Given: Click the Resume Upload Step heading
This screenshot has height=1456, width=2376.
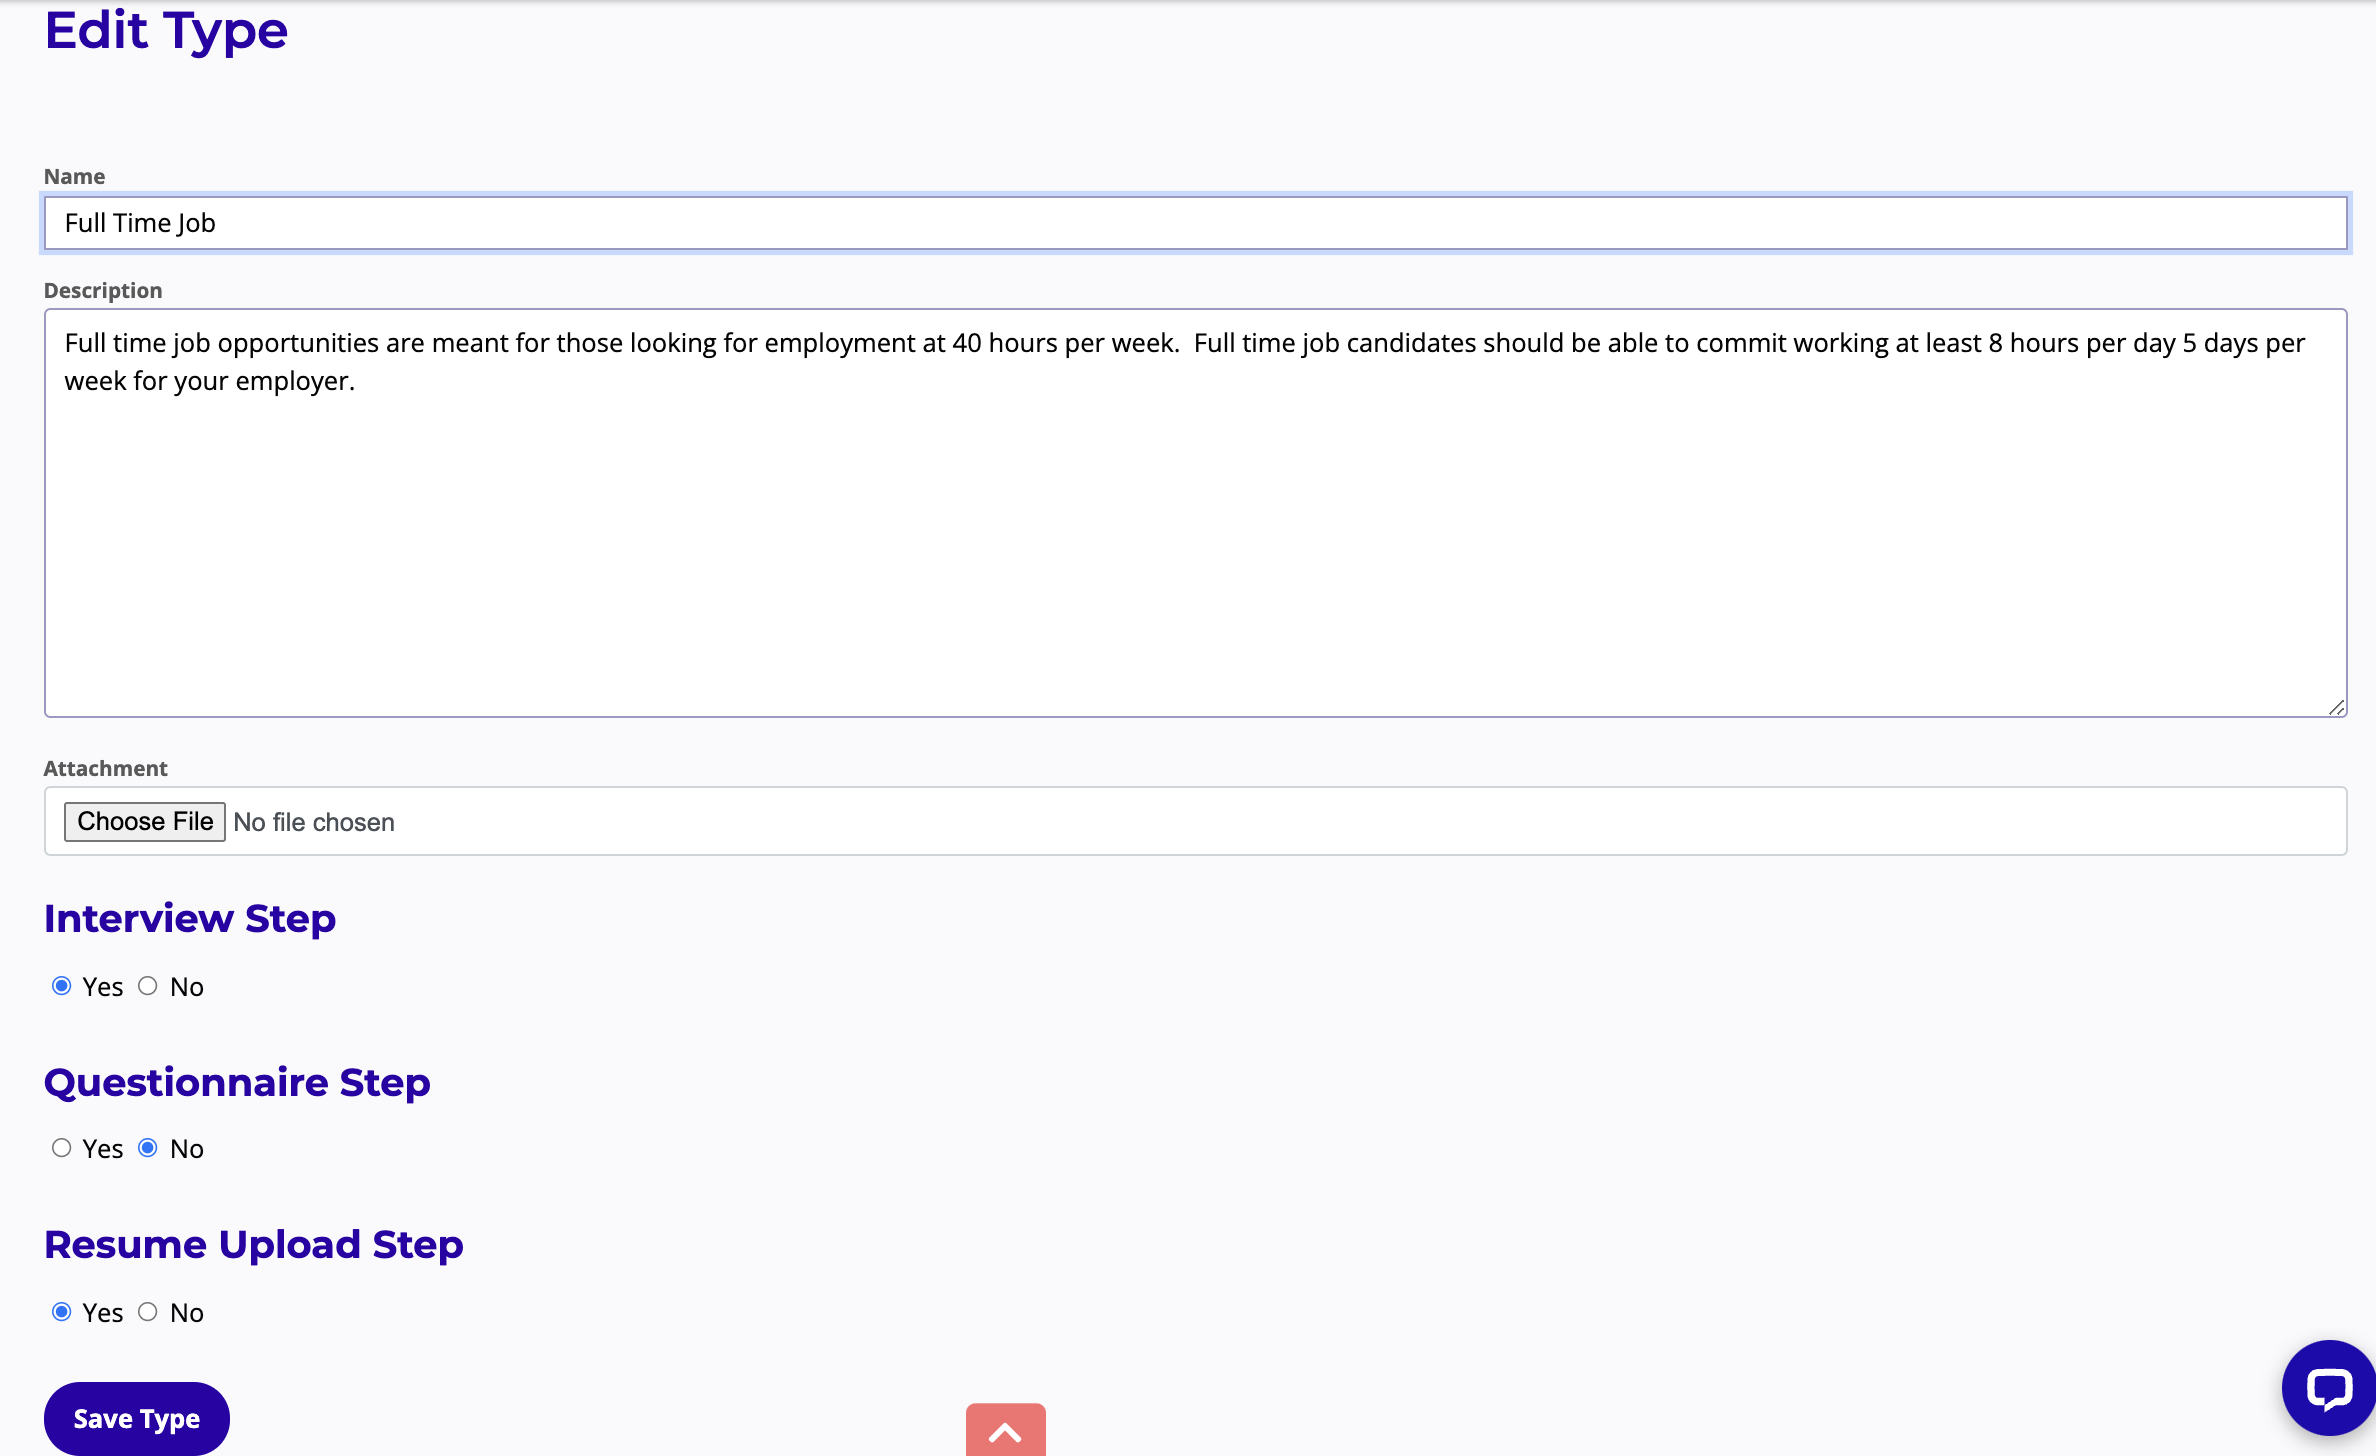Looking at the screenshot, I should pyautogui.click(x=254, y=1245).
